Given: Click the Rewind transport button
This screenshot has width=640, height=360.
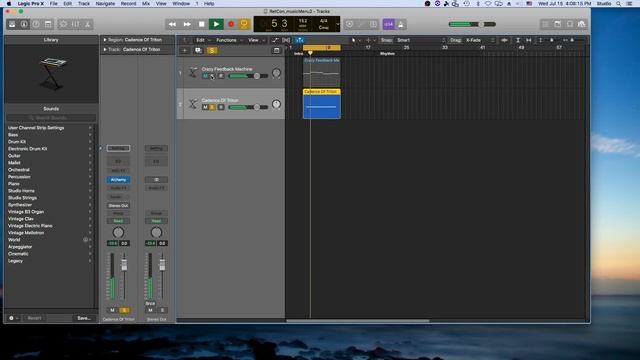Looking at the screenshot, I should [172, 24].
